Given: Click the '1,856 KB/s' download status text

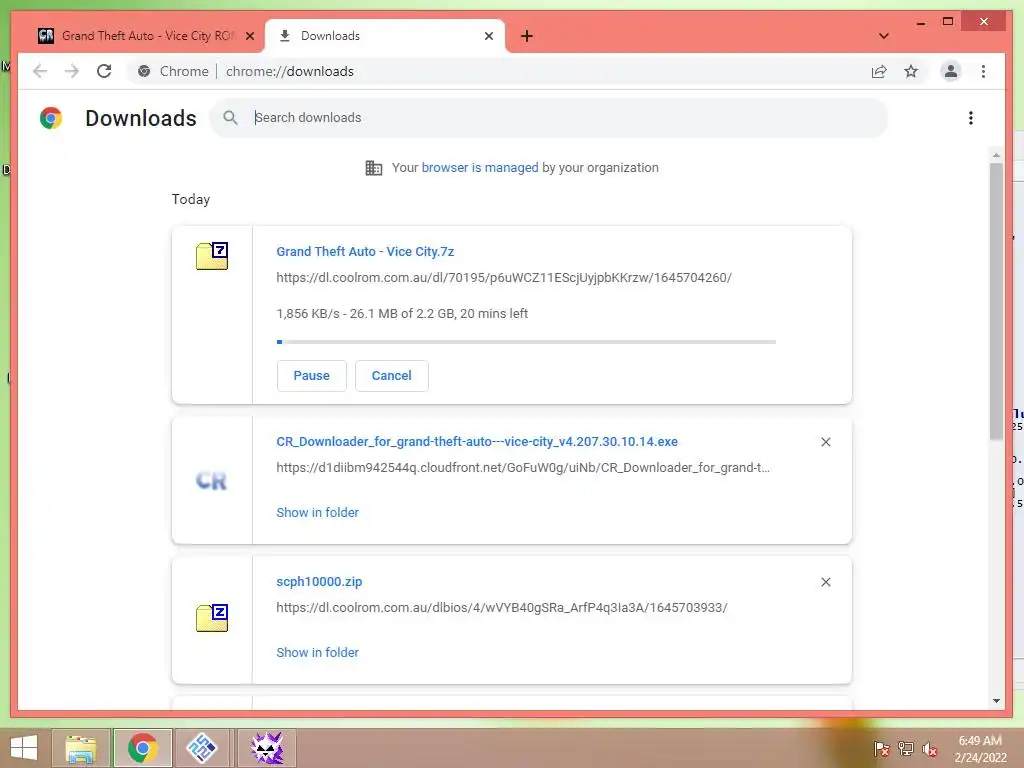Looking at the screenshot, I should point(402,313).
